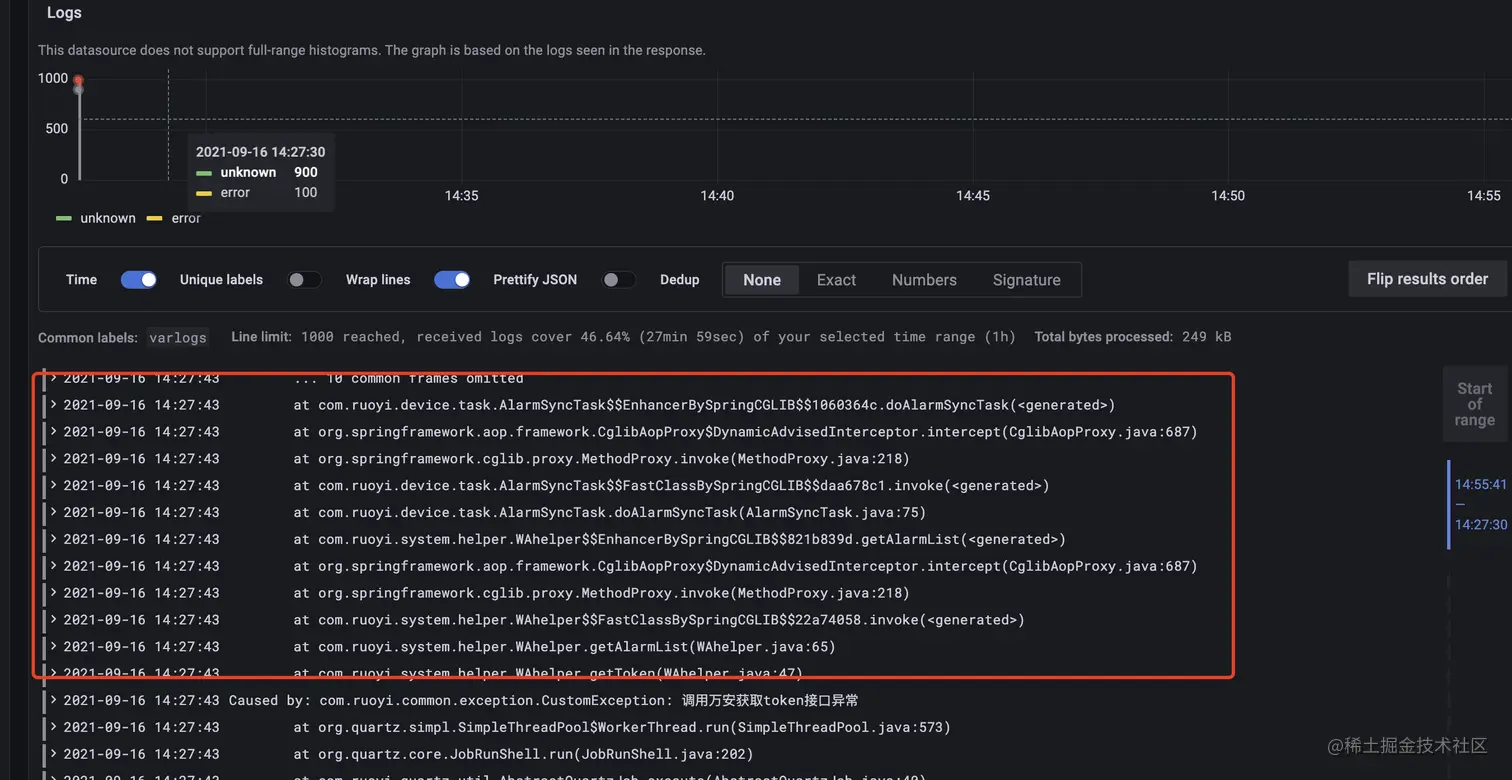Expand the JobRunShell.java:202 log row chevron

point(54,754)
